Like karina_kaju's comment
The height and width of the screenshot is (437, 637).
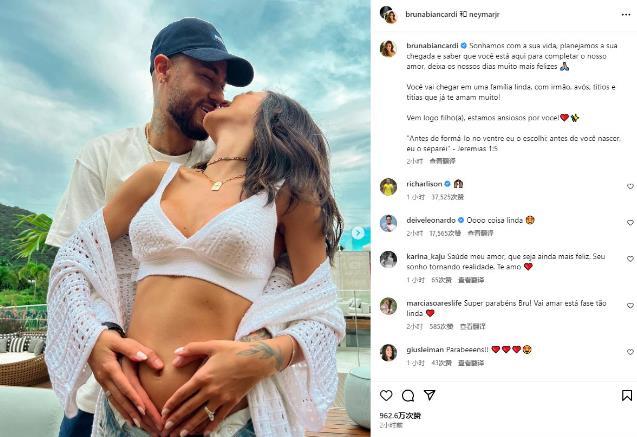tap(630, 259)
